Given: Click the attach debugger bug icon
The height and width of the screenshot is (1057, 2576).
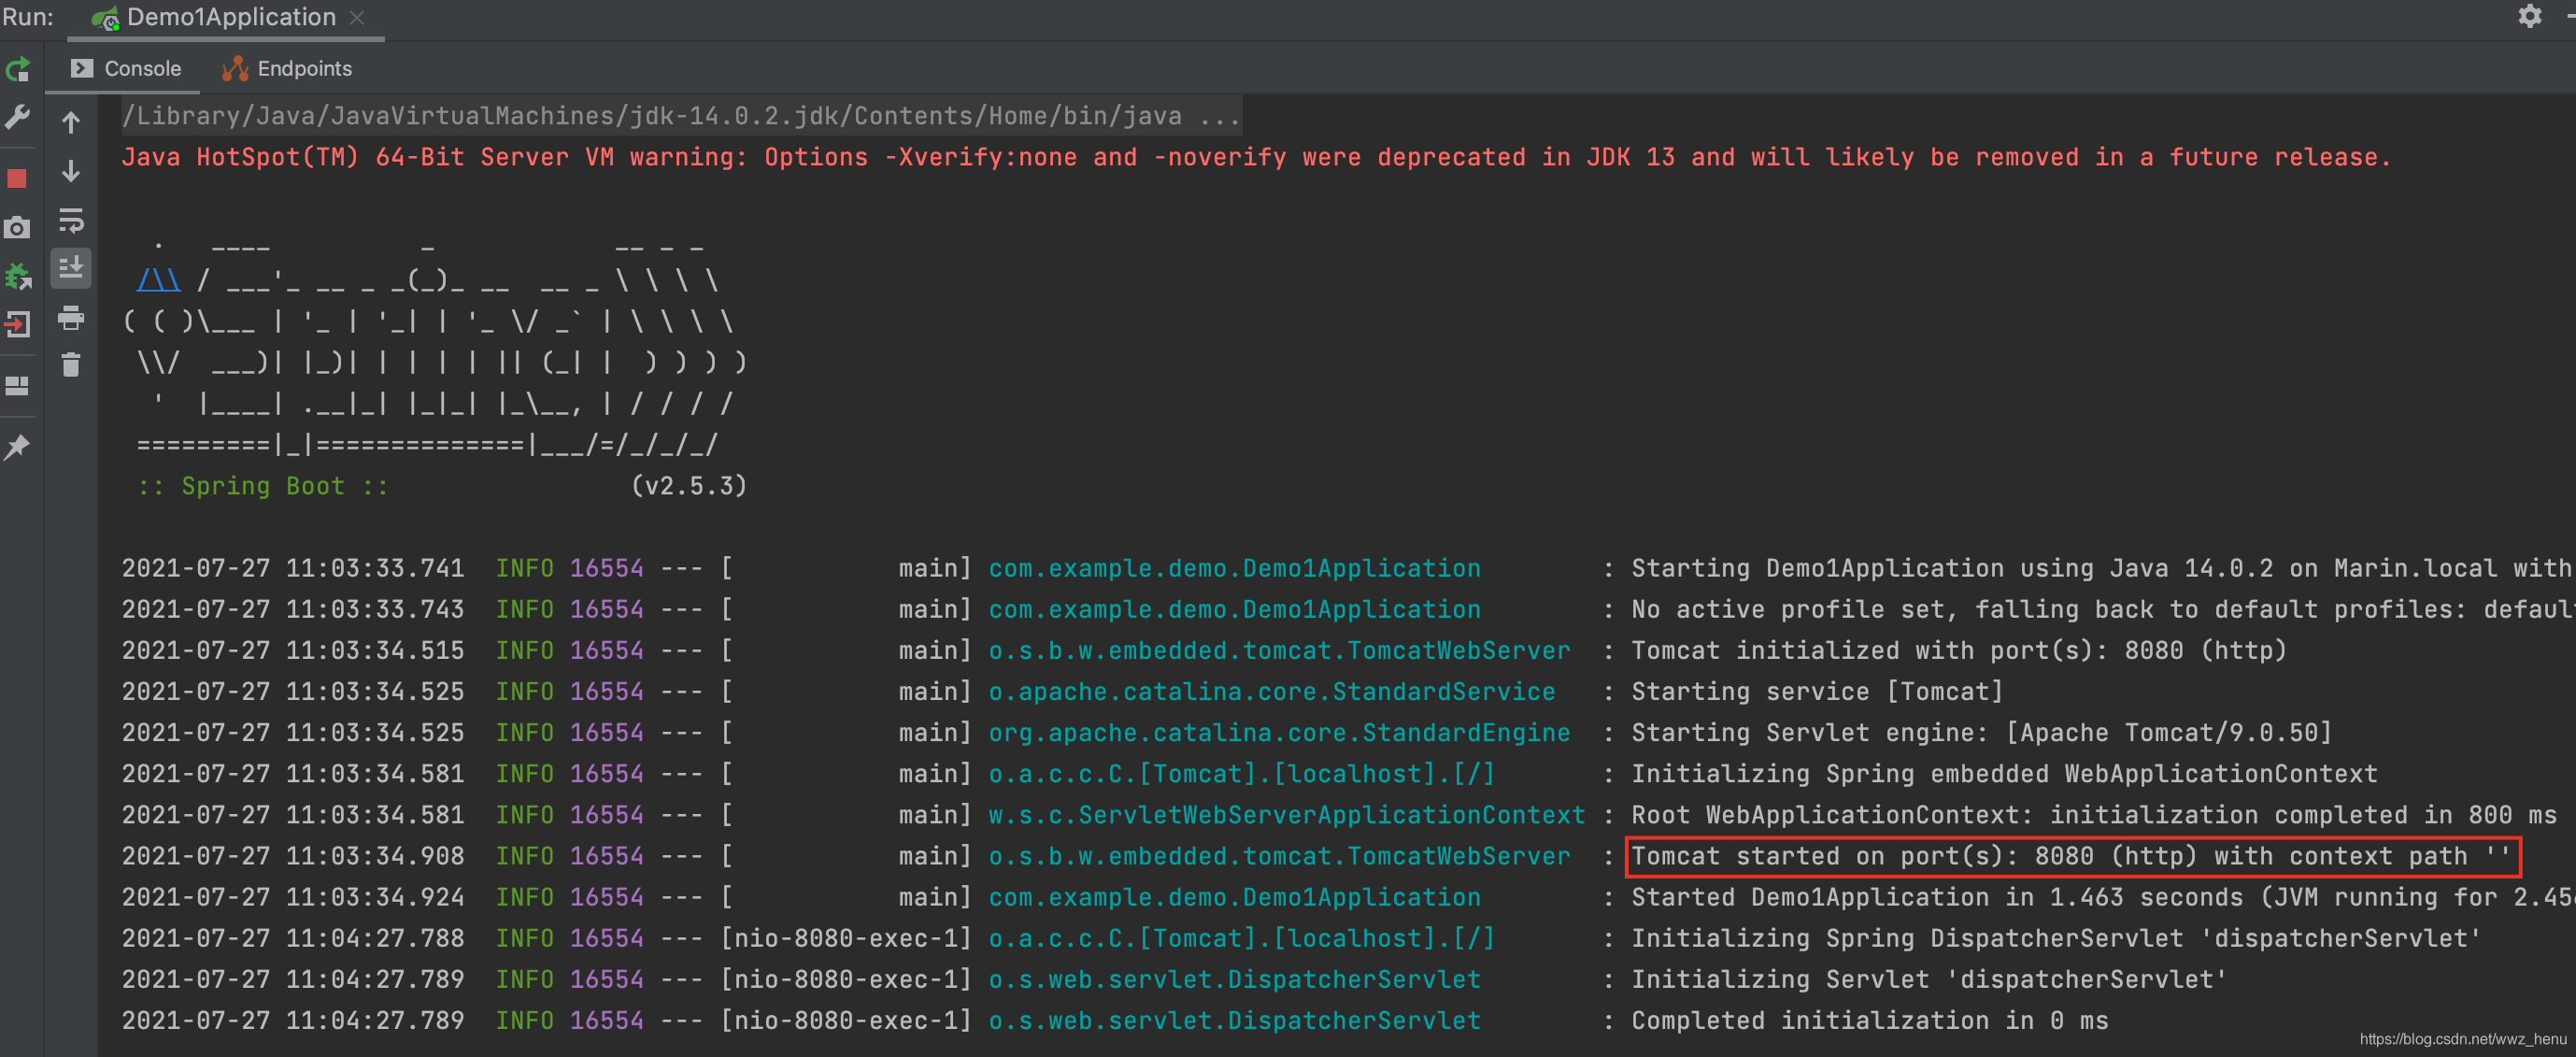Looking at the screenshot, I should [x=18, y=277].
